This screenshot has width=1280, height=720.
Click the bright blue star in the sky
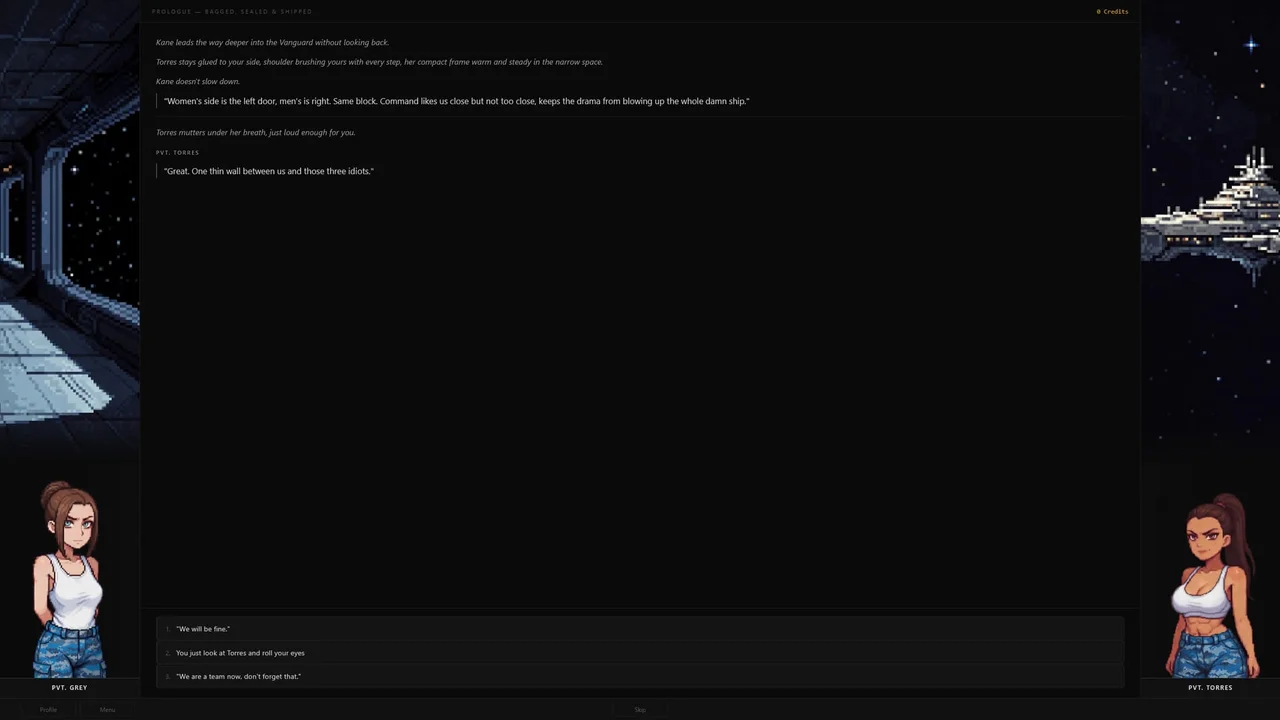coord(1251,44)
